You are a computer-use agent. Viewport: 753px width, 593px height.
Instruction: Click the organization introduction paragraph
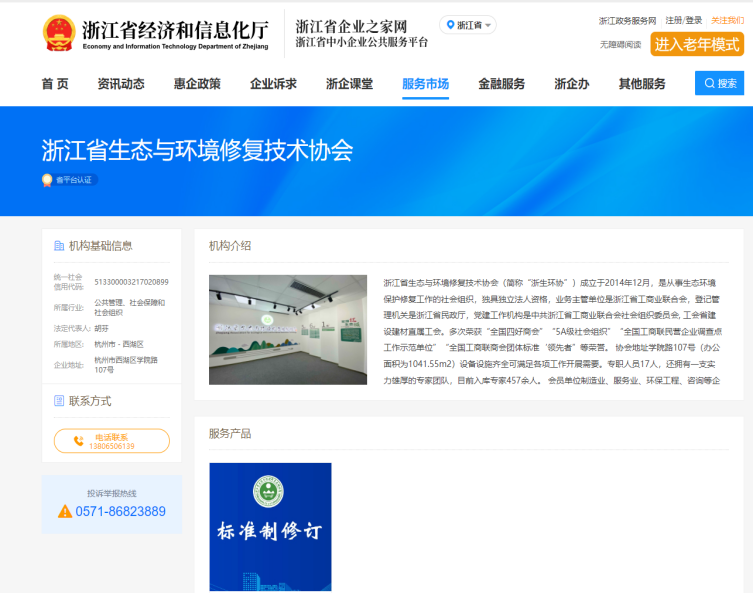click(x=552, y=331)
